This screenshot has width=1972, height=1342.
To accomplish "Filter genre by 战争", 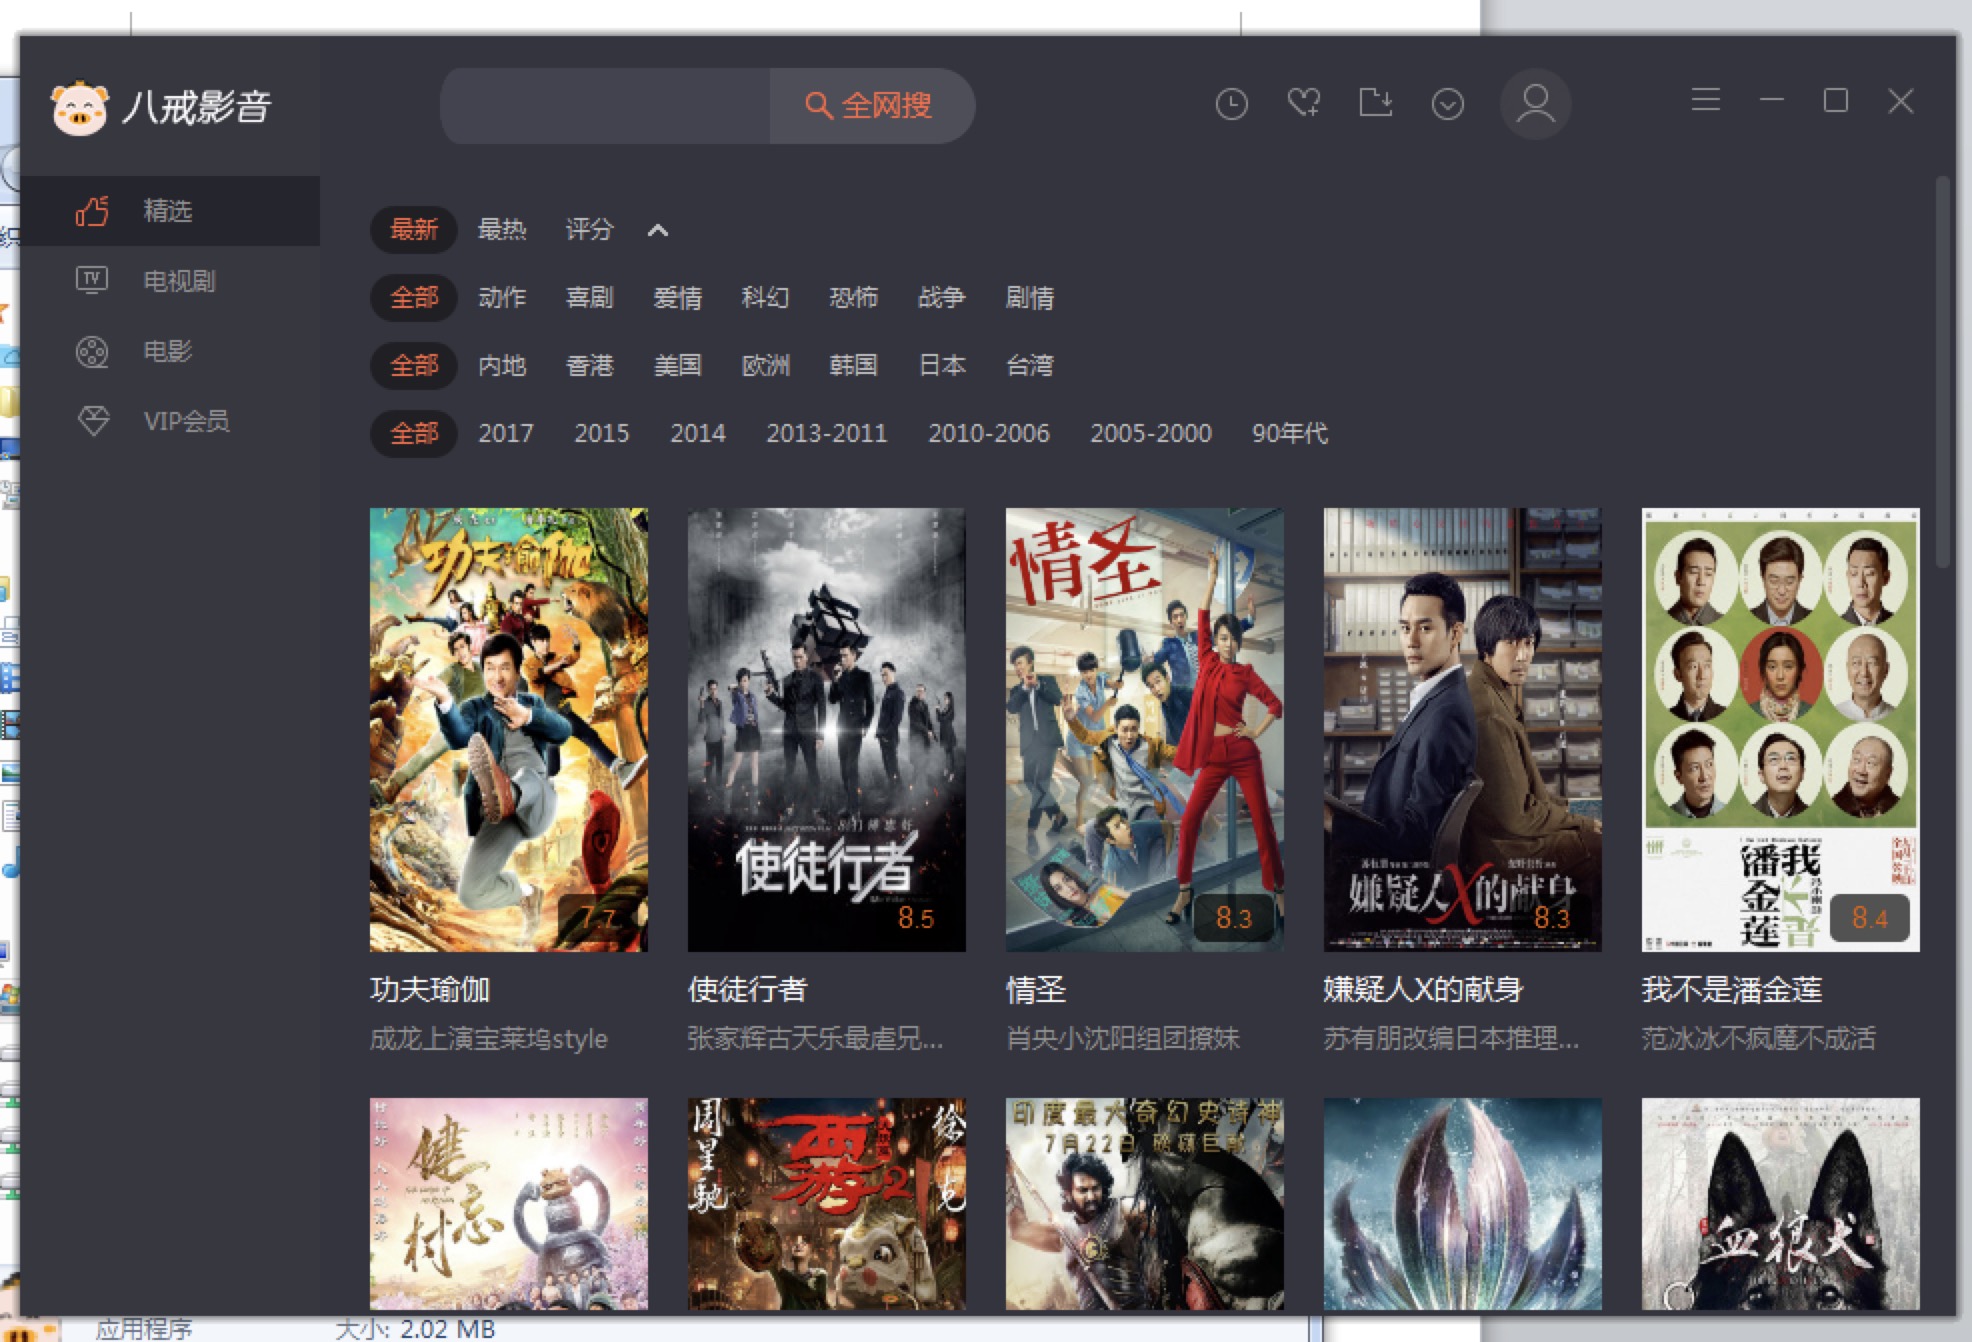I will click(942, 297).
